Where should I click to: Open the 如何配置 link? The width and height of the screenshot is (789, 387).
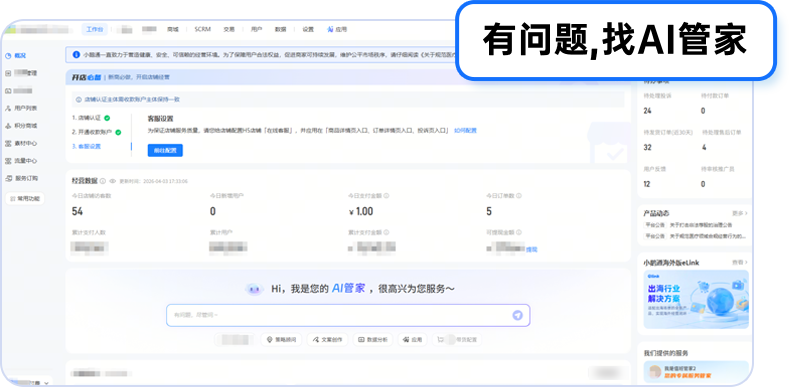tap(465, 131)
